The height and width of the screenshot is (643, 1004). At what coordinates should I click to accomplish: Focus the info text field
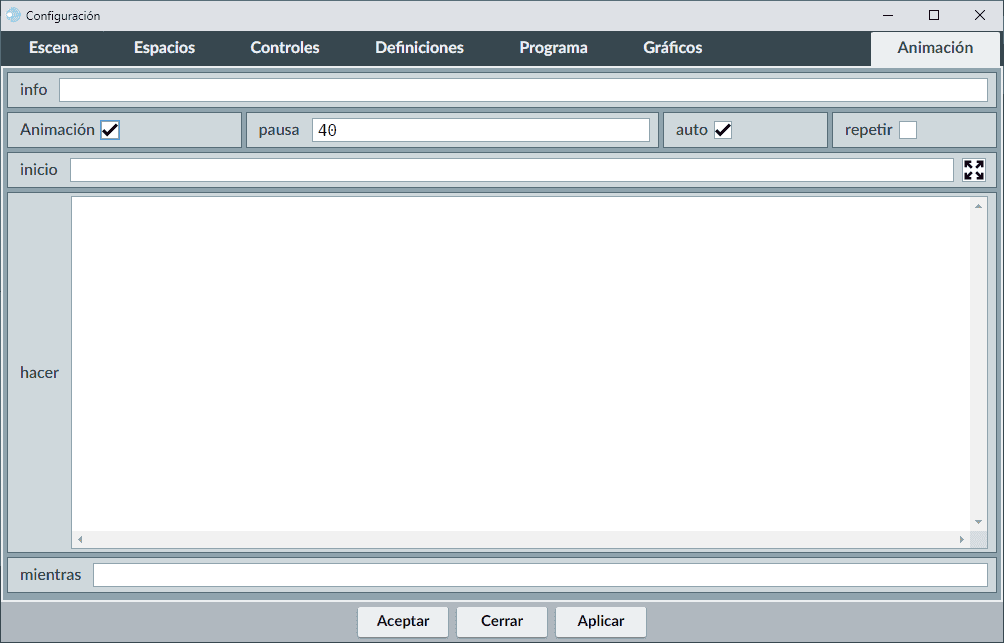pyautogui.click(x=523, y=90)
